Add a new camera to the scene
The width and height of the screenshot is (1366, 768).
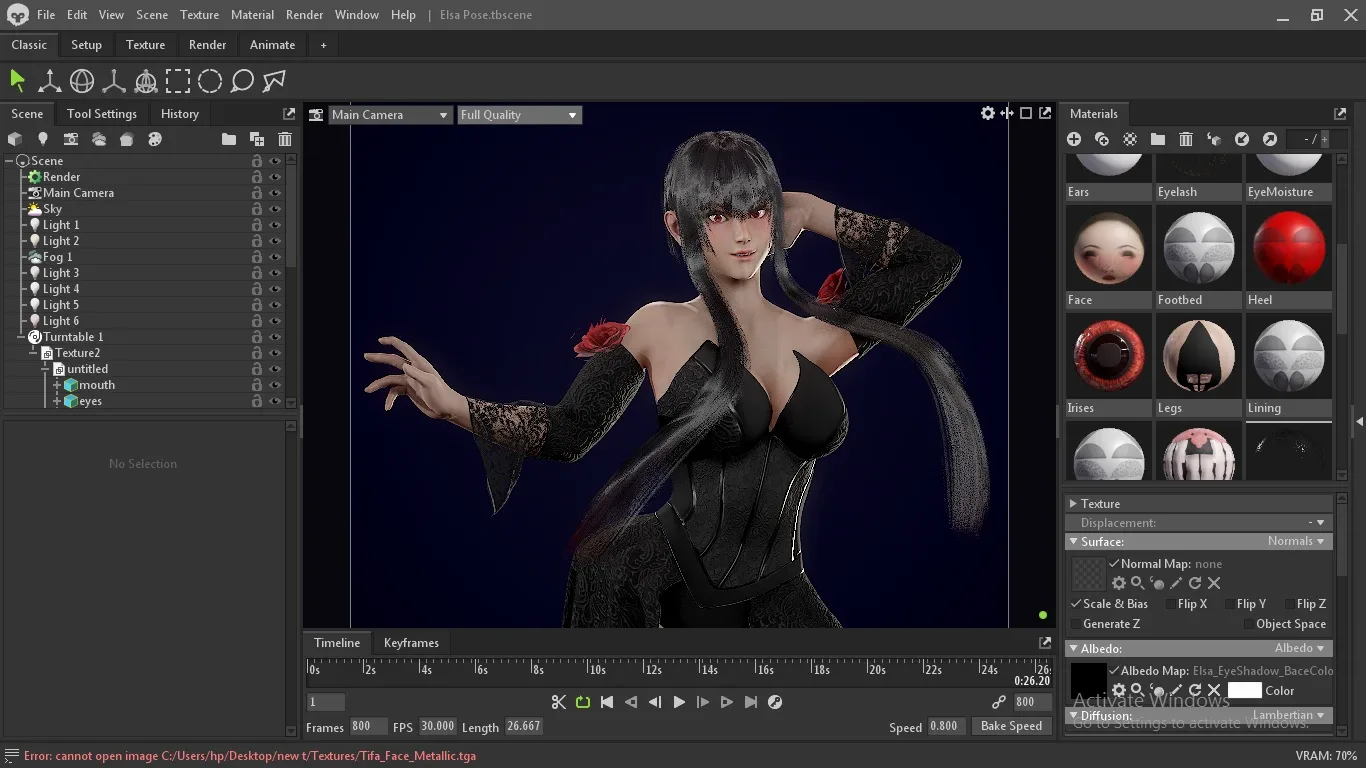(71, 139)
